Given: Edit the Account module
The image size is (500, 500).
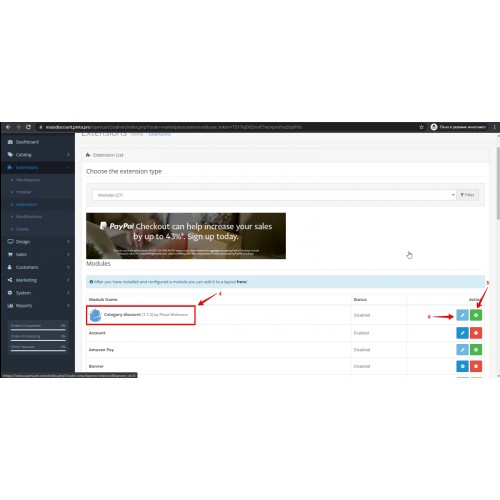Looking at the screenshot, I should pyautogui.click(x=462, y=333).
